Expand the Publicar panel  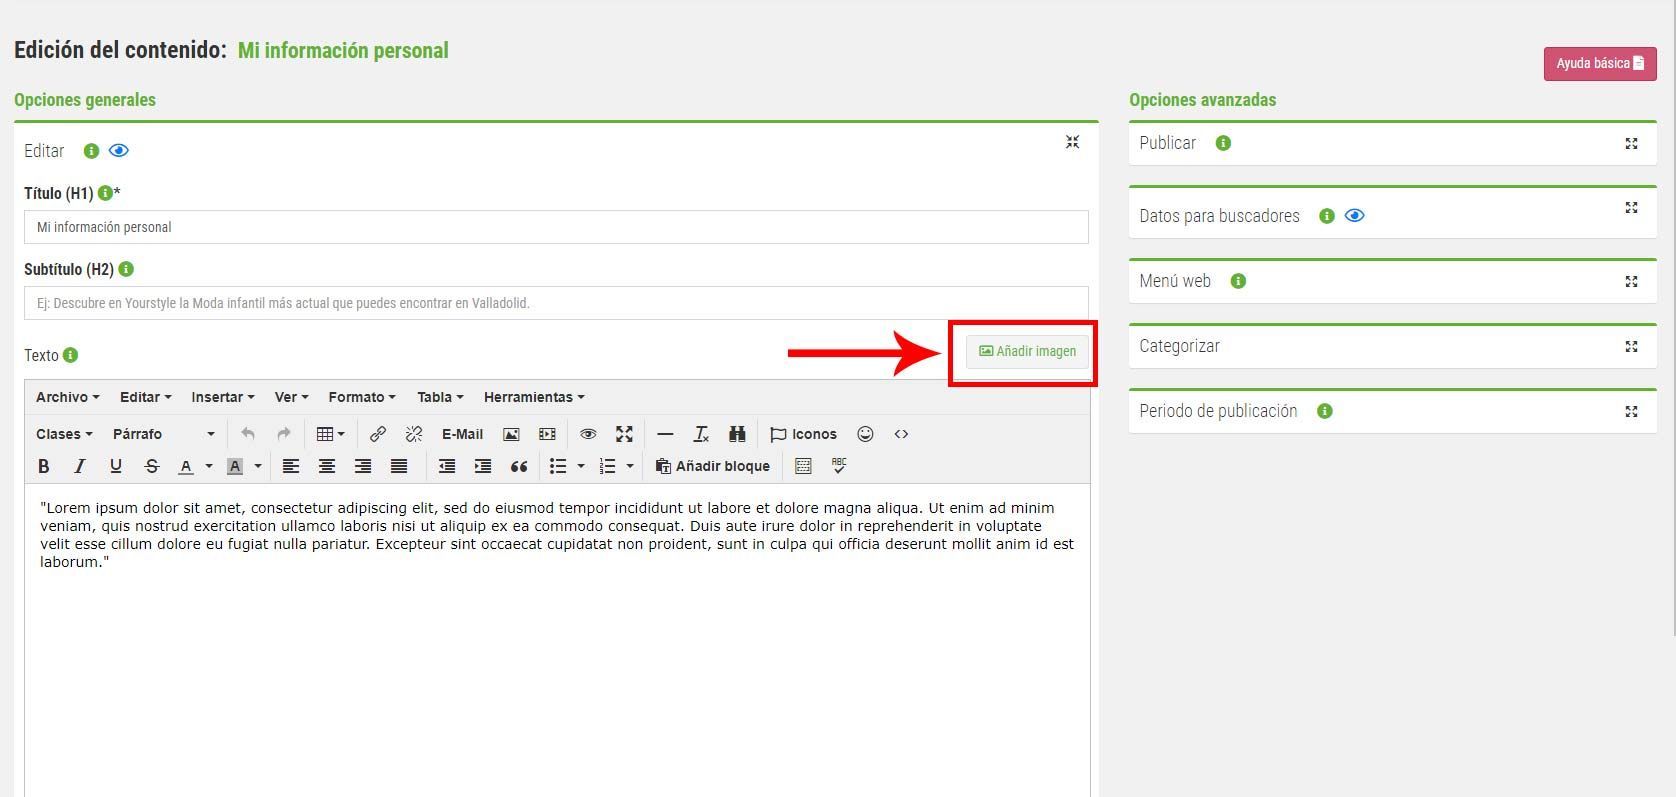1631,144
